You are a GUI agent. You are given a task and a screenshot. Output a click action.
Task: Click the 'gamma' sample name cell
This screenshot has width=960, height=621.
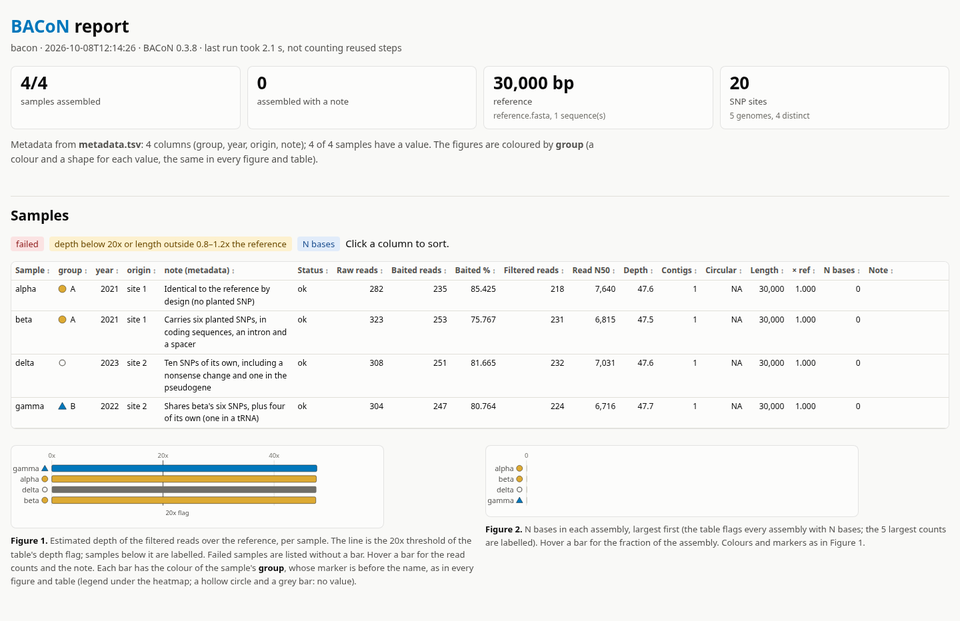coord(29,406)
